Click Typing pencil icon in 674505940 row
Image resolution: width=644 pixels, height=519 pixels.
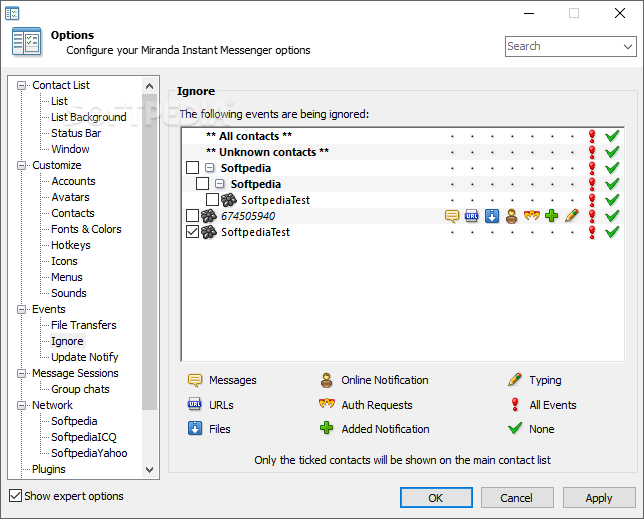pyautogui.click(x=571, y=216)
